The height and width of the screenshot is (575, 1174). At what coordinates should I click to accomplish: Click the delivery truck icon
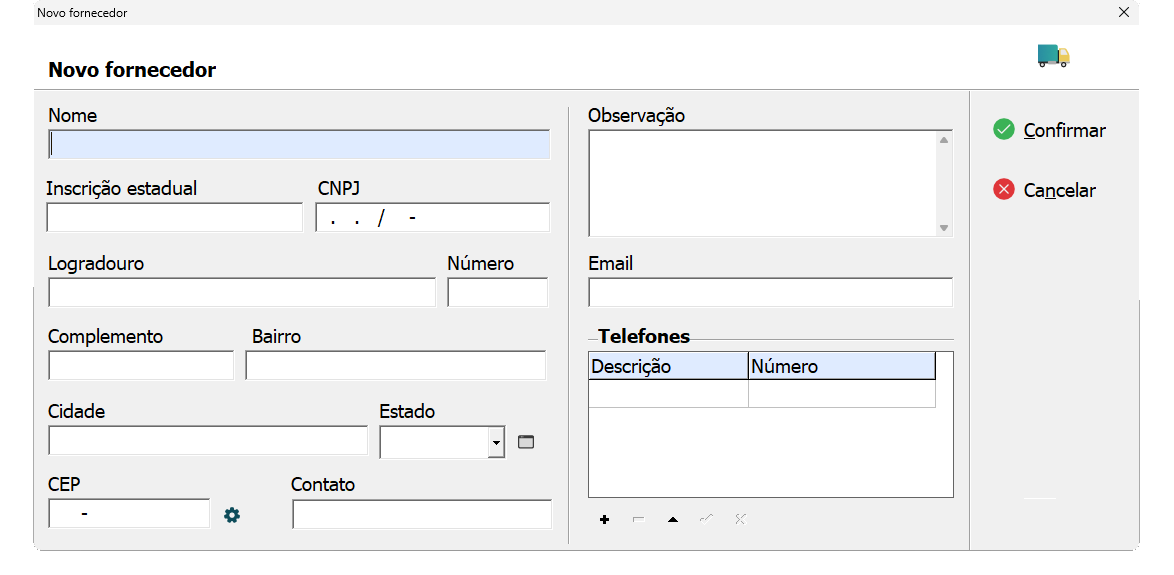tap(1053, 55)
